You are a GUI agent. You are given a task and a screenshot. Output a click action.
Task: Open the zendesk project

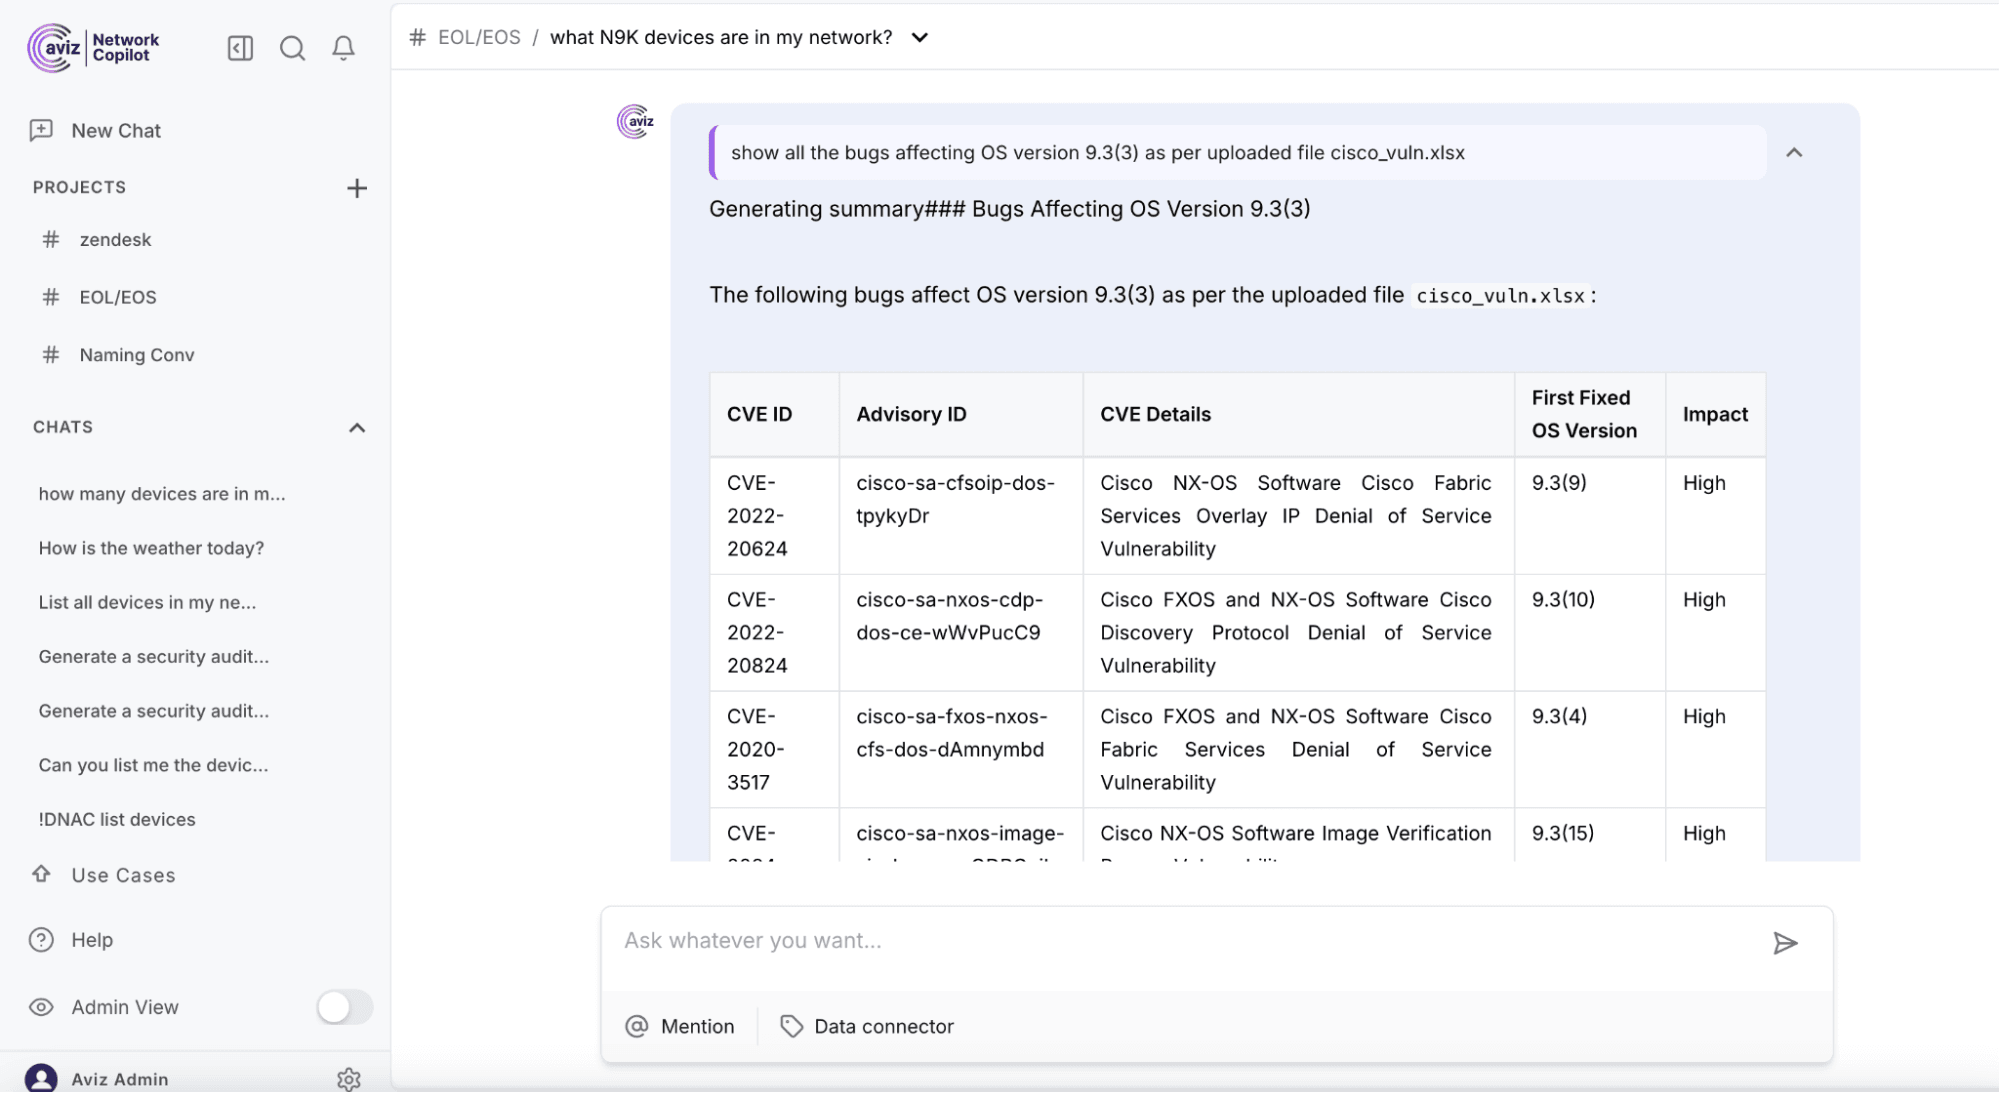pyautogui.click(x=115, y=239)
